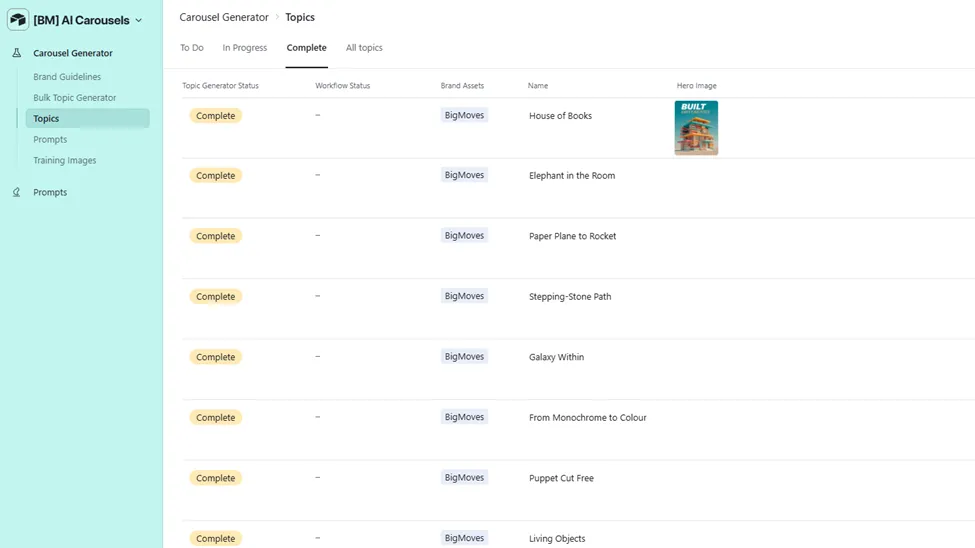Open Carousel Generator section in sidebar

click(73, 53)
